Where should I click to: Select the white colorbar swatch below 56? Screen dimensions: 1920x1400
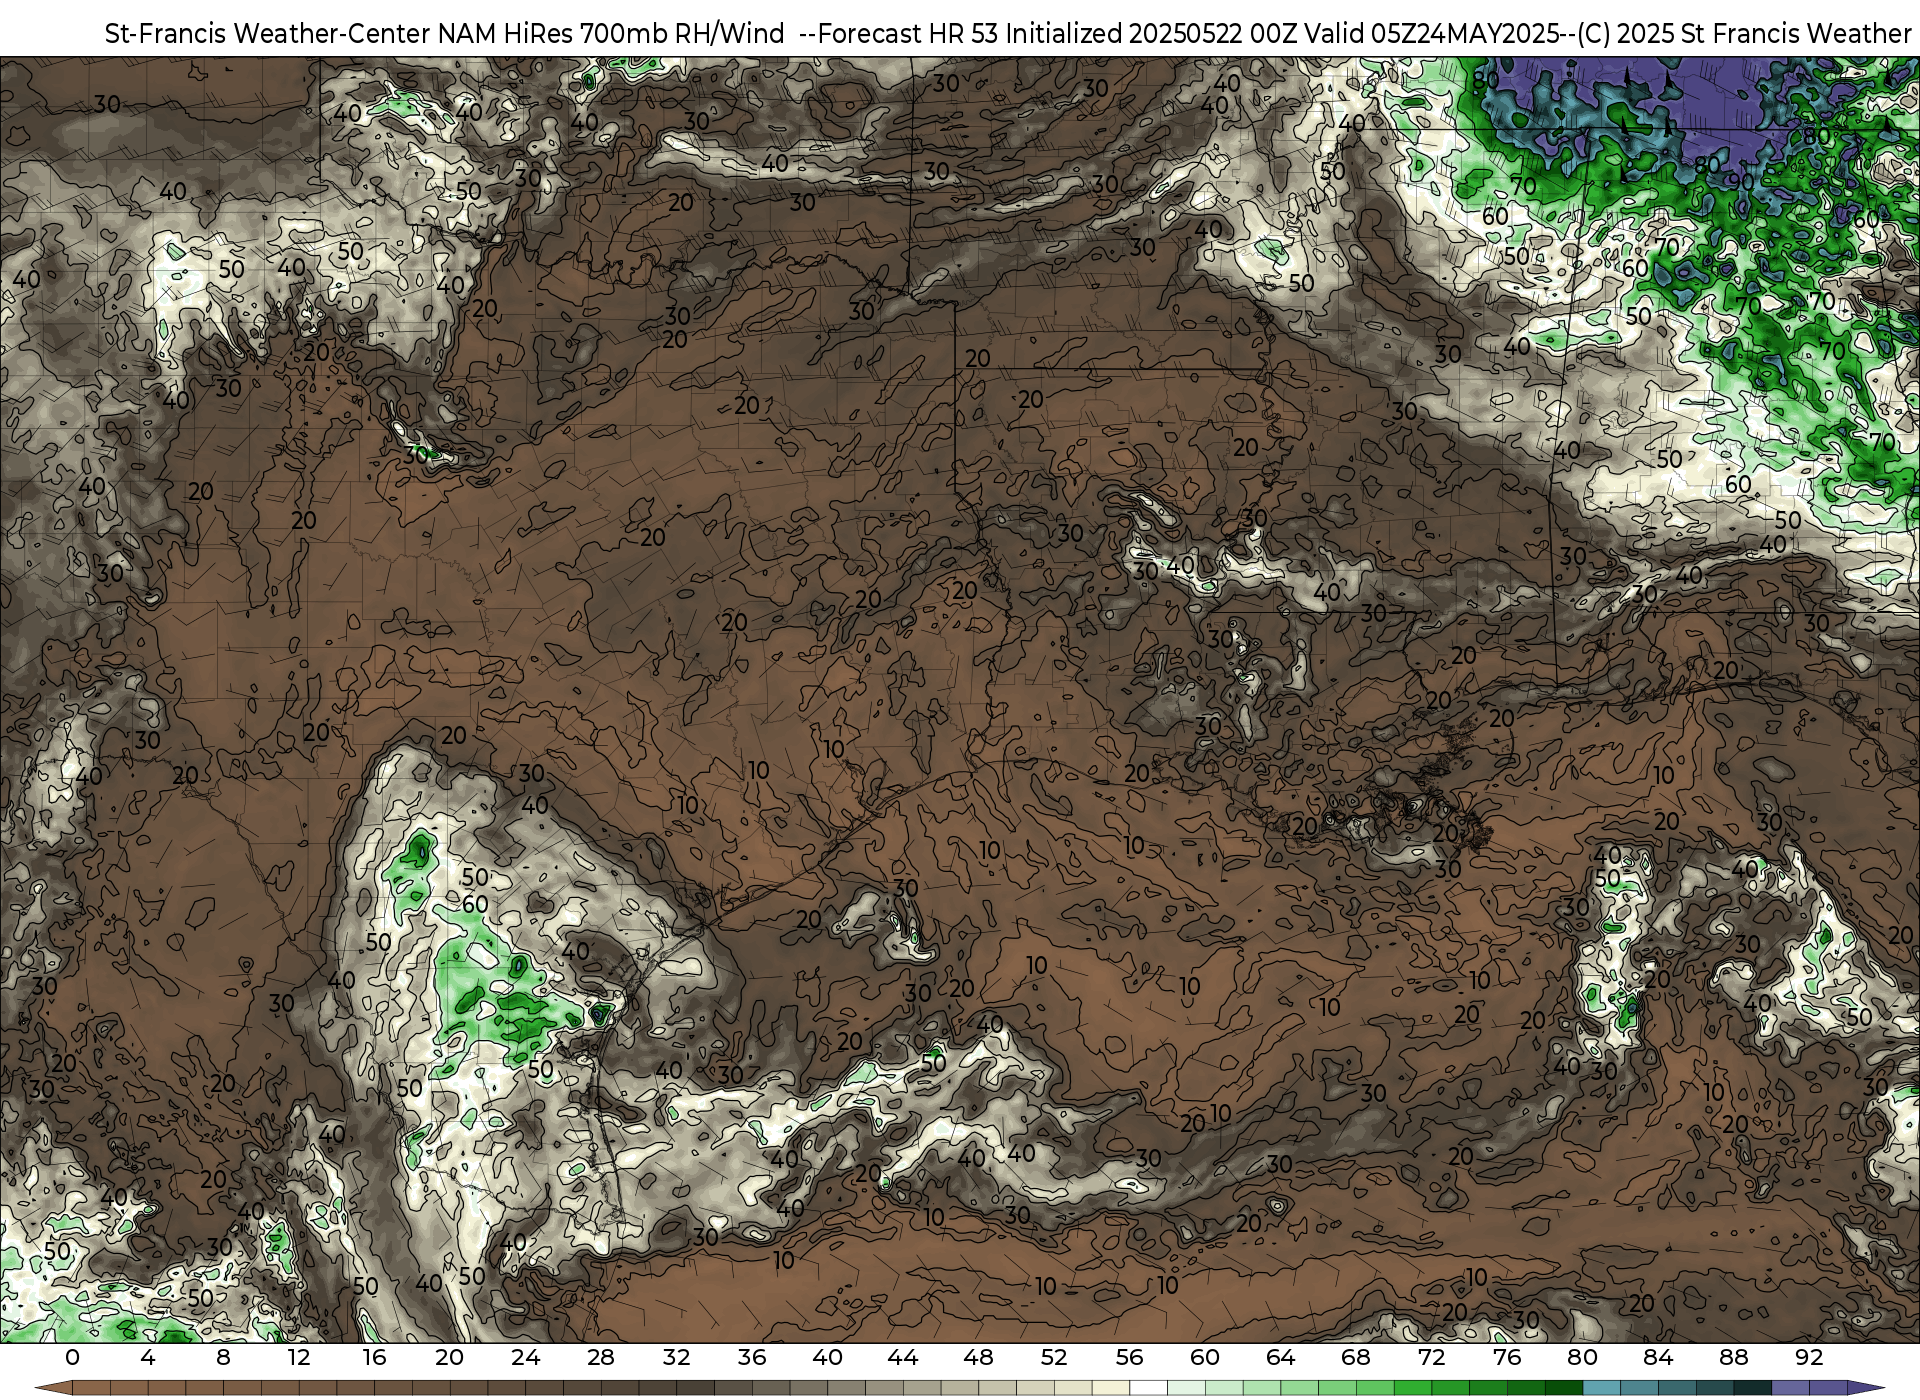1148,1388
